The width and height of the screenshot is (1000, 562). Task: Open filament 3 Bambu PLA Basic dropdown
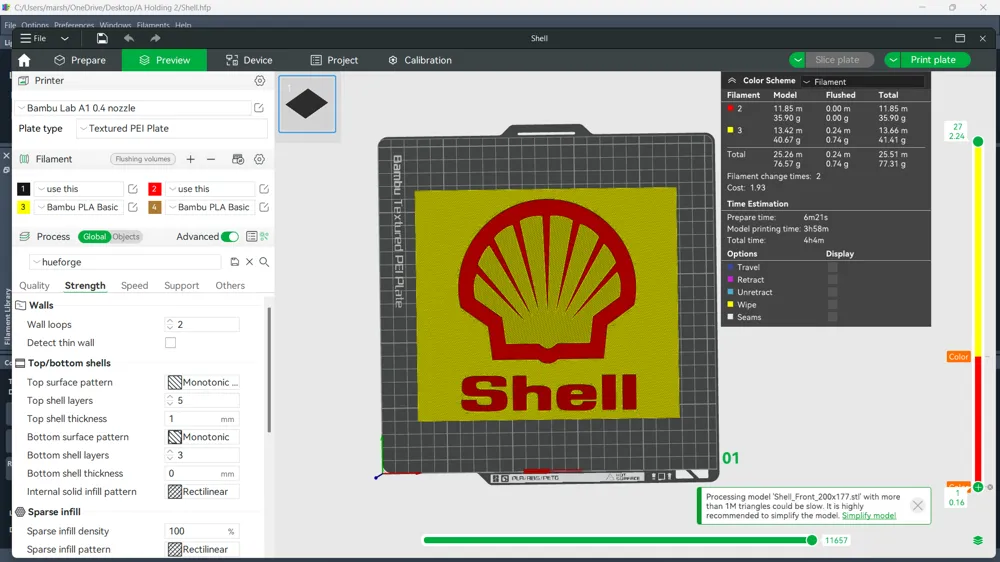tap(78, 207)
